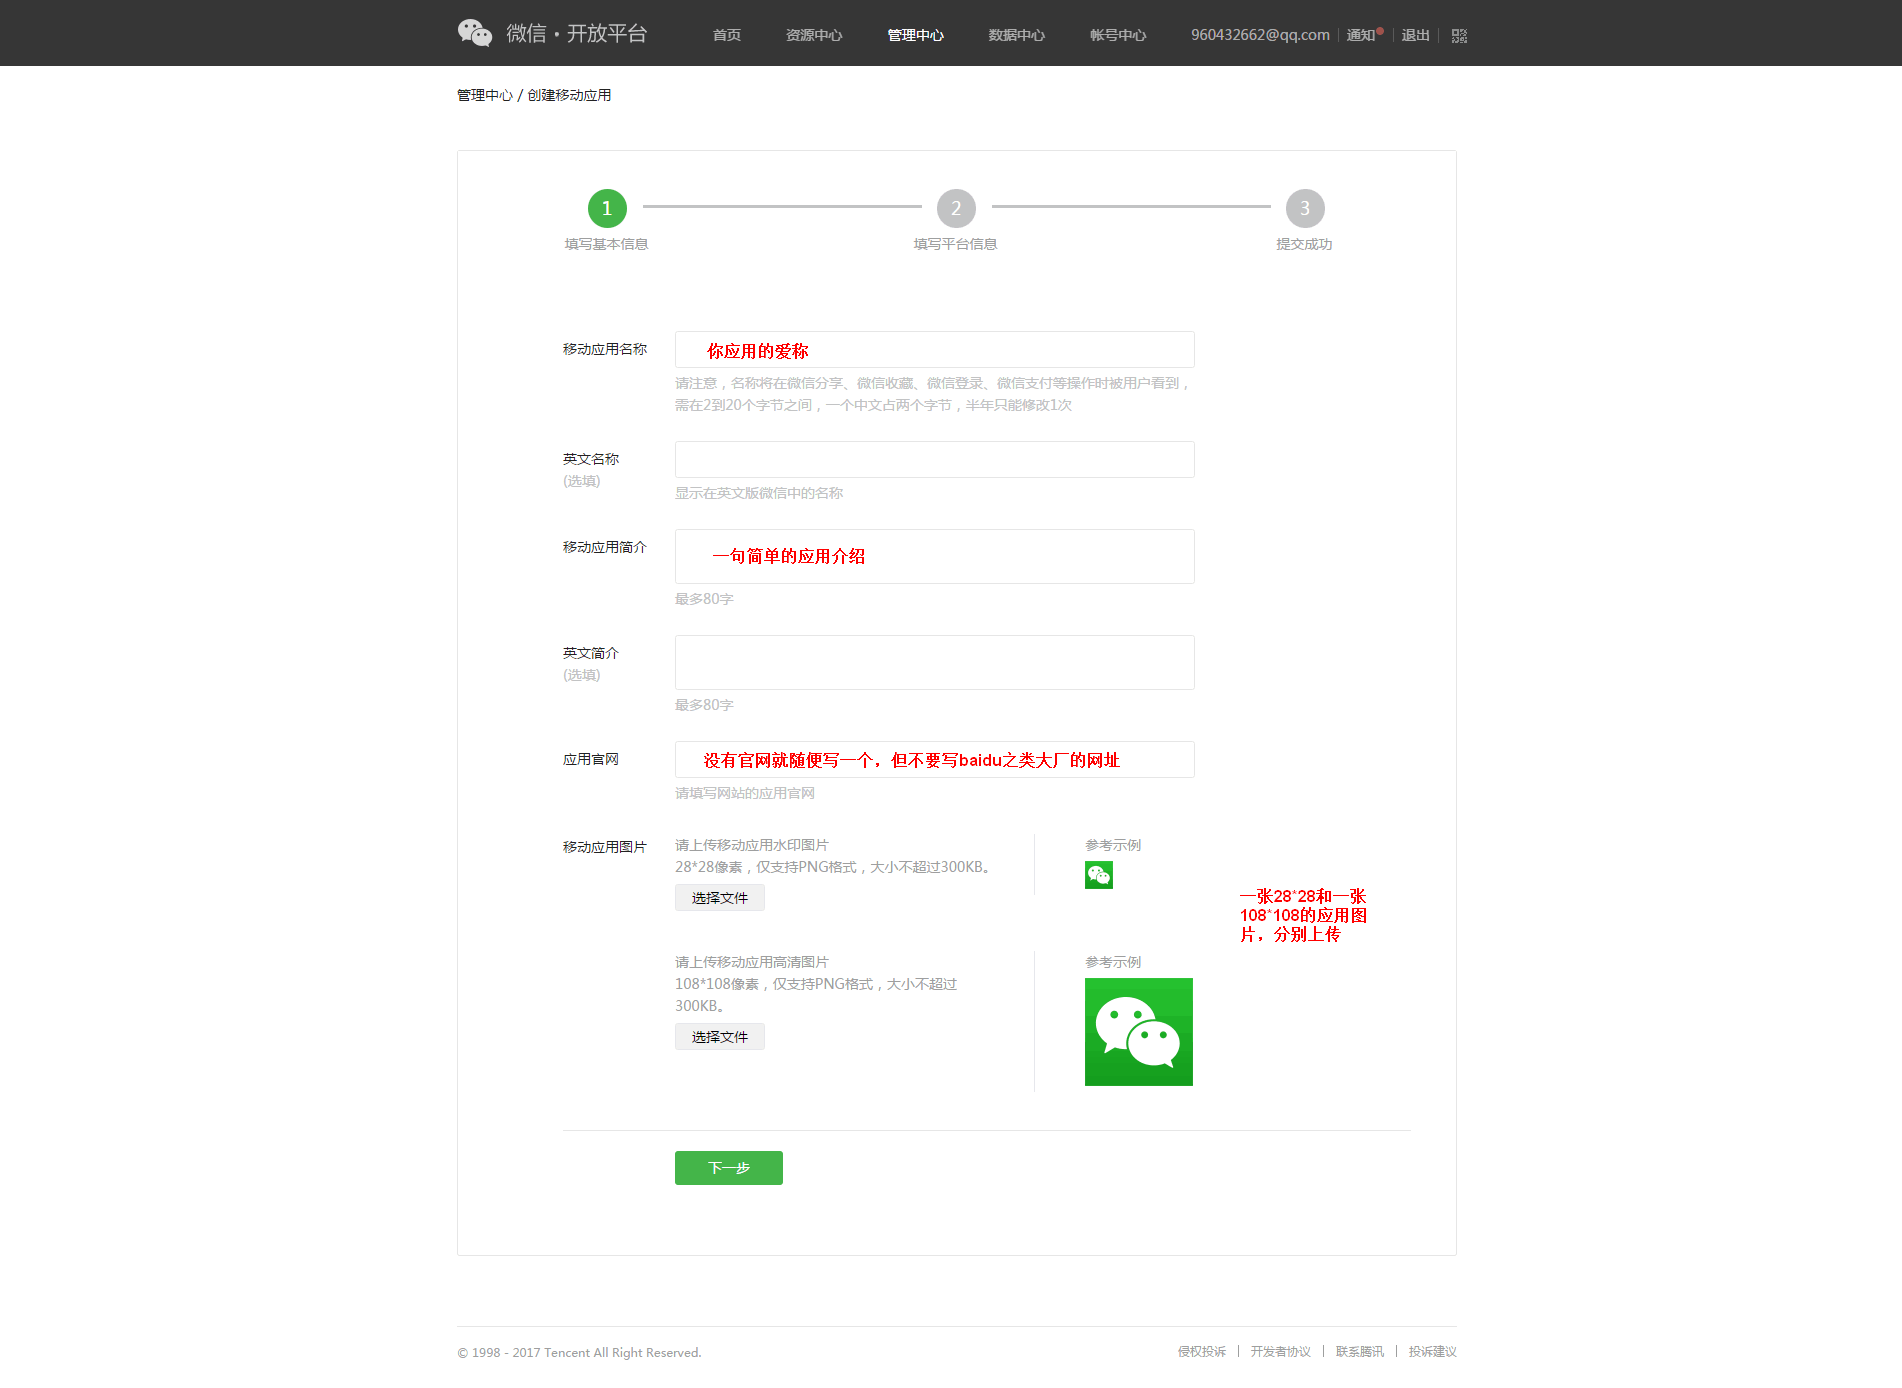
Task: Focus the 英文简介 text area
Action: point(934,662)
